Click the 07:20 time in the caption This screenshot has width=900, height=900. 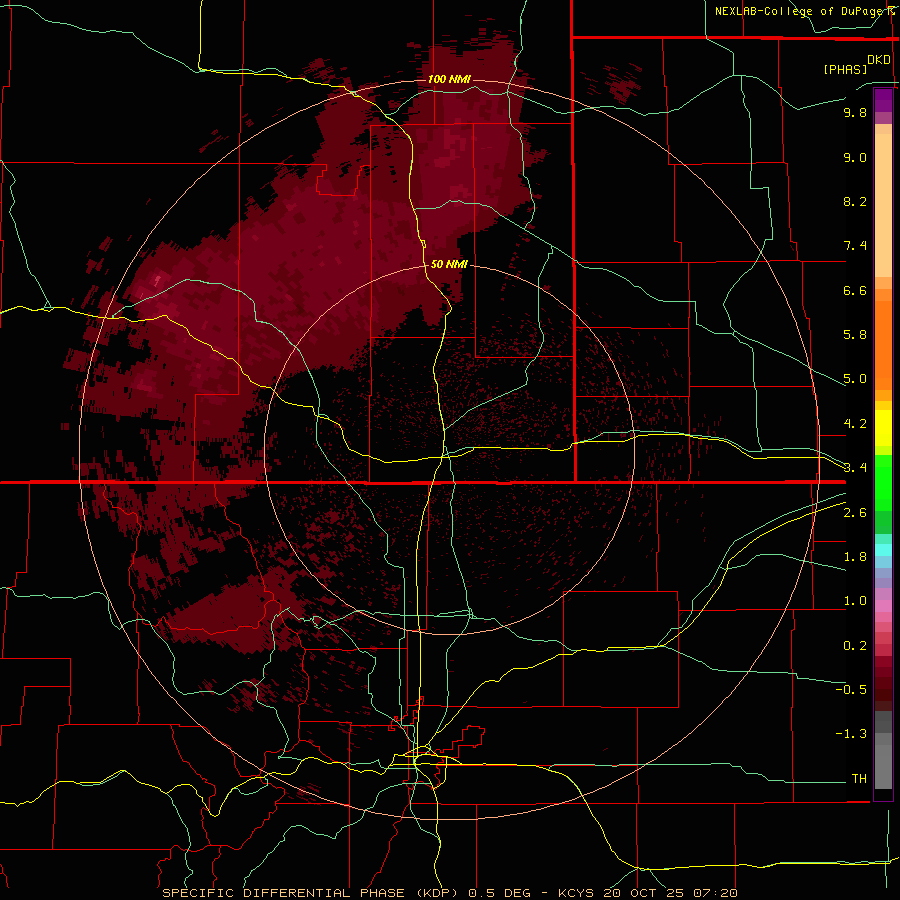click(715, 893)
